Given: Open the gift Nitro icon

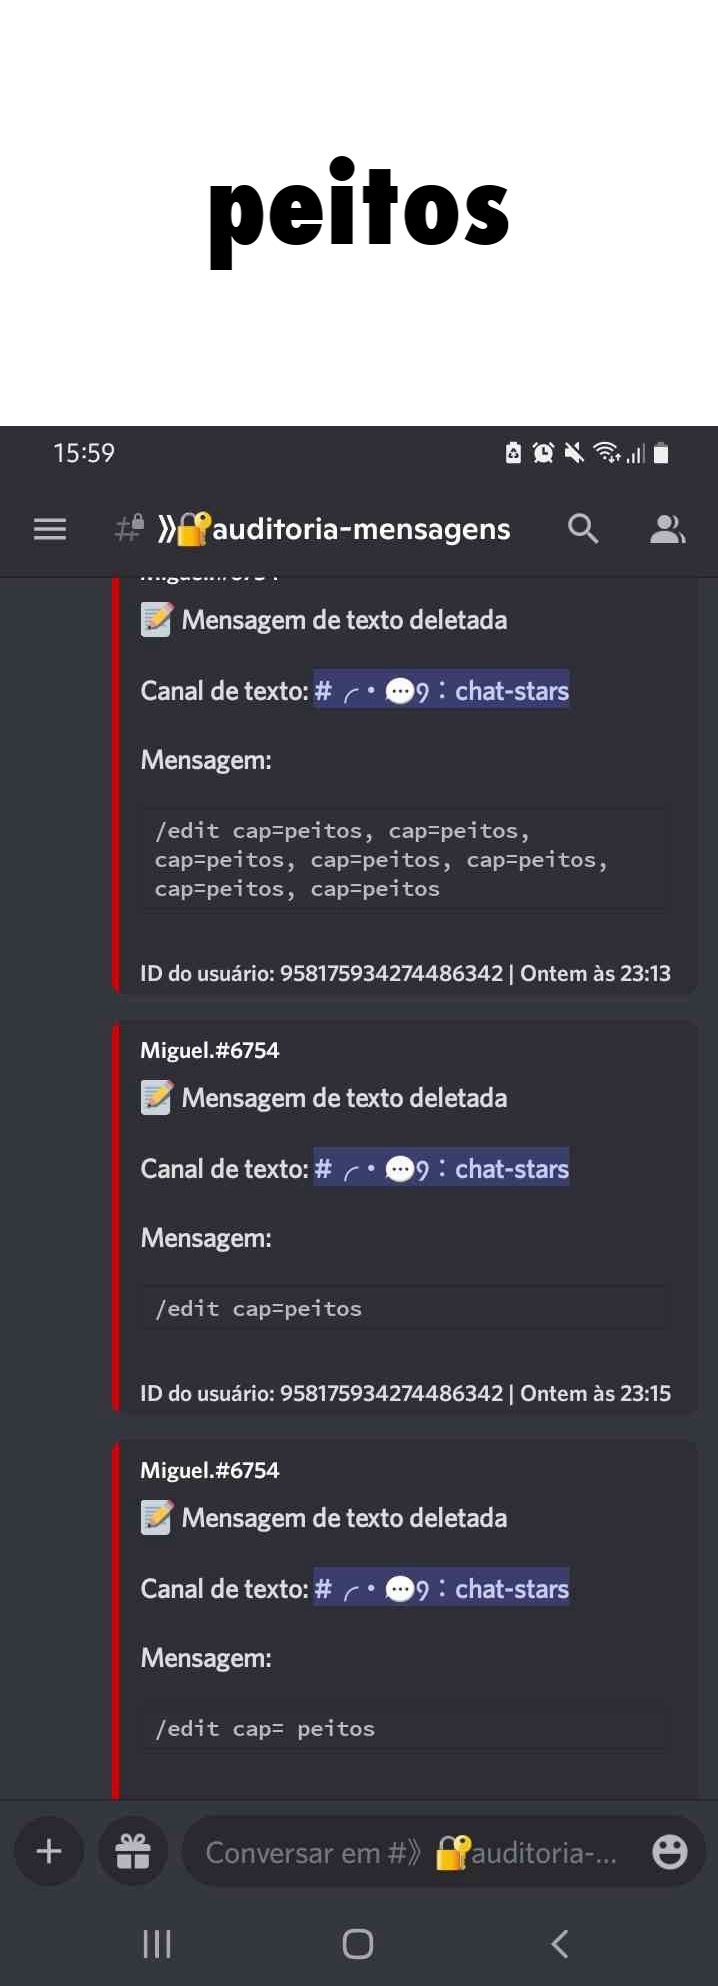Looking at the screenshot, I should (x=133, y=1852).
